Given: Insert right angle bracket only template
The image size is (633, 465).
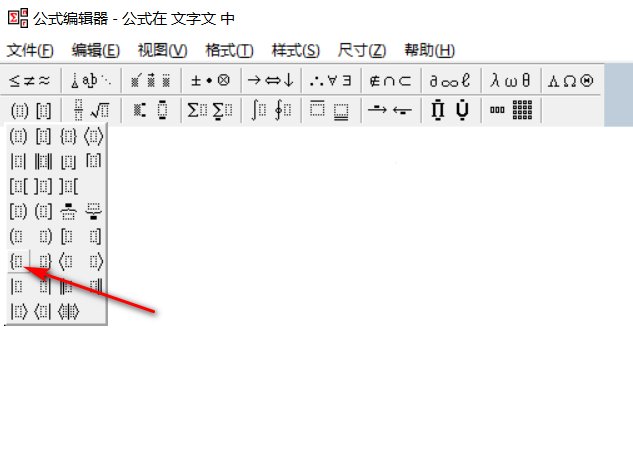Looking at the screenshot, I should (94, 262).
